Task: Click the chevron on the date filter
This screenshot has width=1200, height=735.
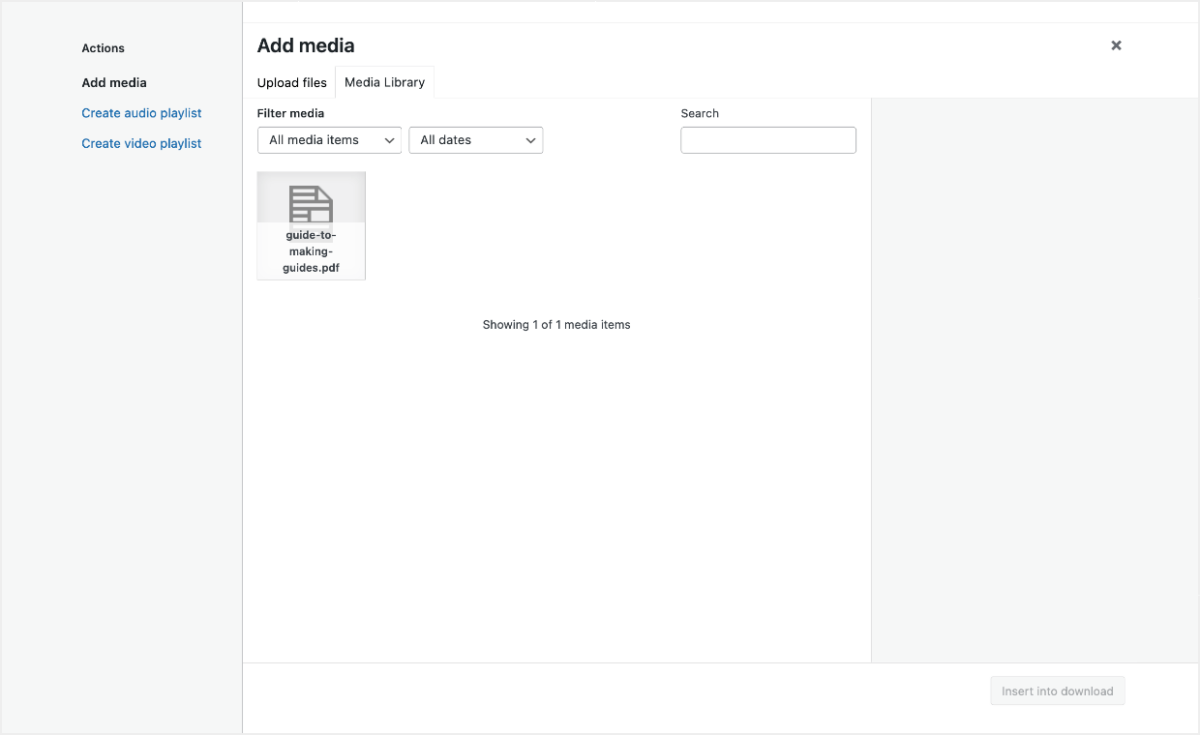Action: point(531,140)
